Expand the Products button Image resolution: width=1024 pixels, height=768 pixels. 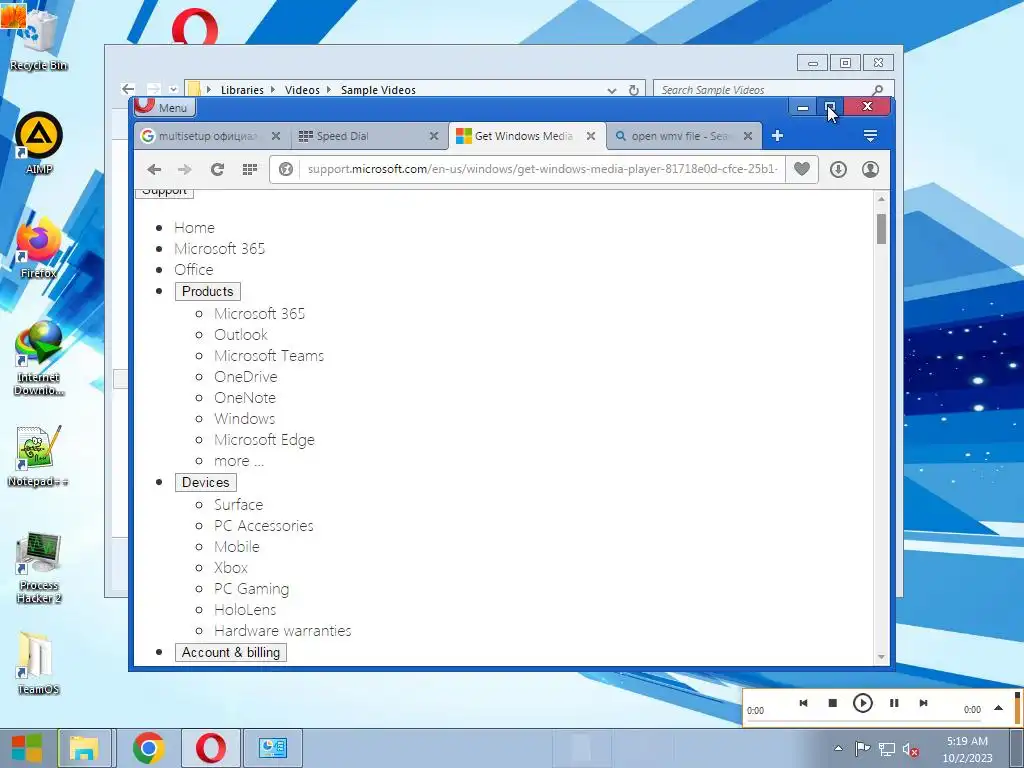[208, 291]
